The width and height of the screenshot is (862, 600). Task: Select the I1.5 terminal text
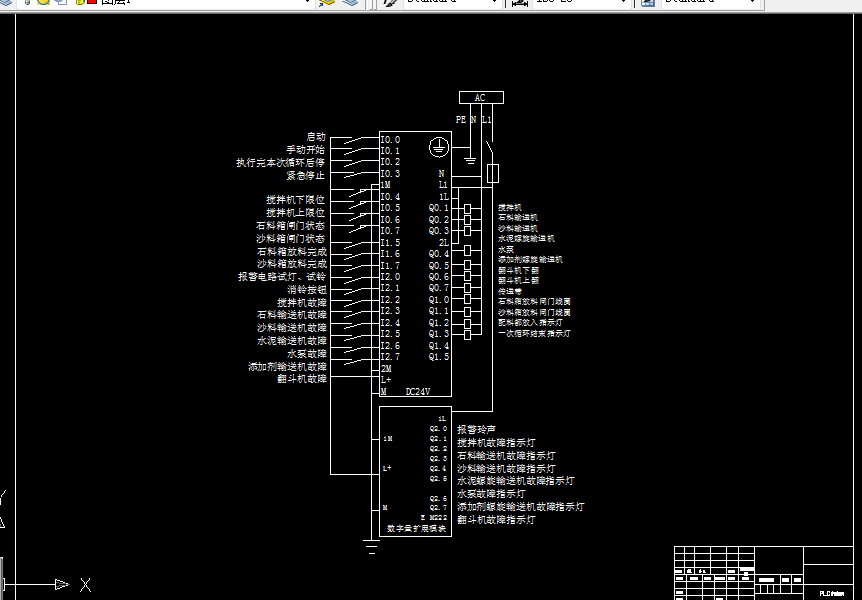[390, 243]
